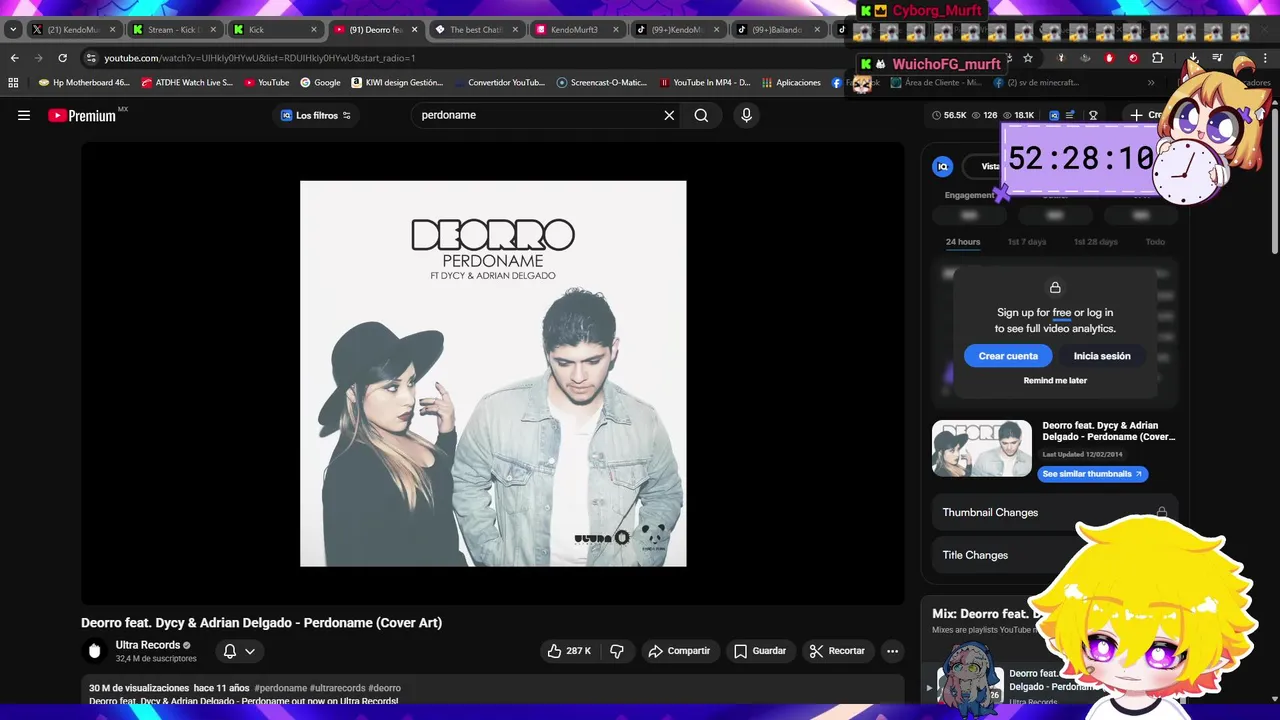Run search with the magnifier button
Viewport: 1280px width, 720px height.
[x=701, y=115]
